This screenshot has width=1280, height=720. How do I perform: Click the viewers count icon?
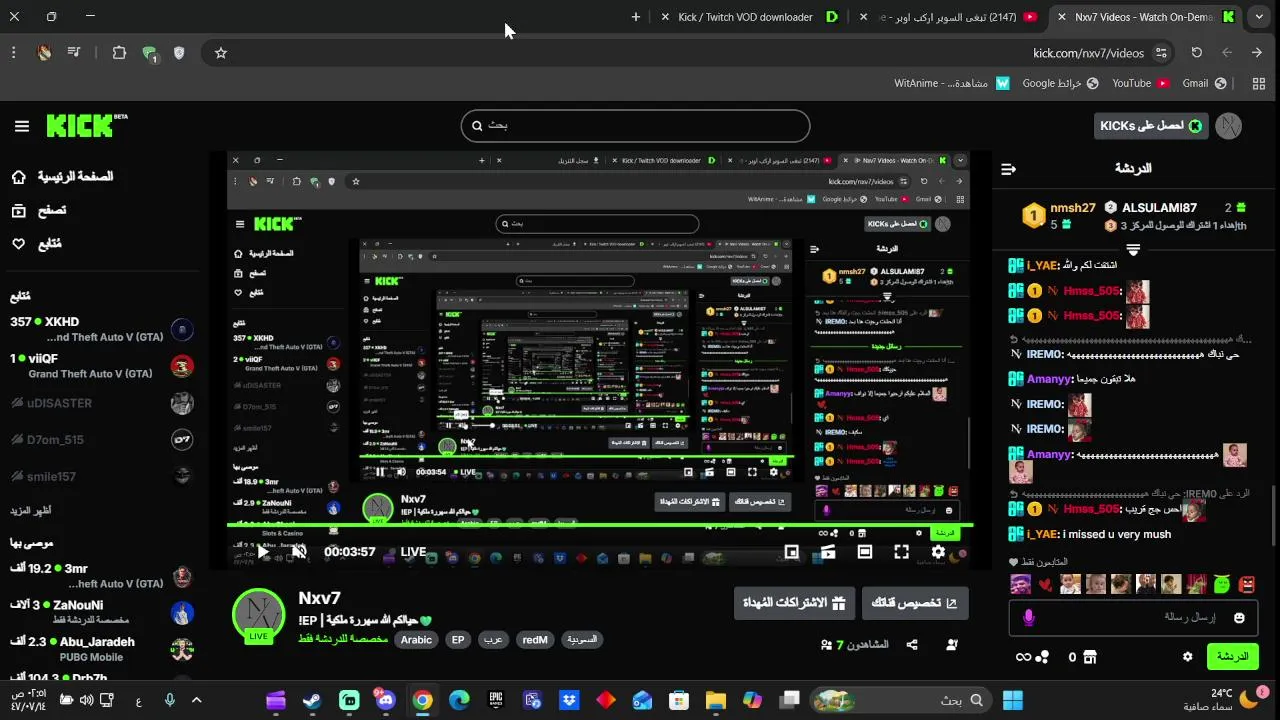827,645
